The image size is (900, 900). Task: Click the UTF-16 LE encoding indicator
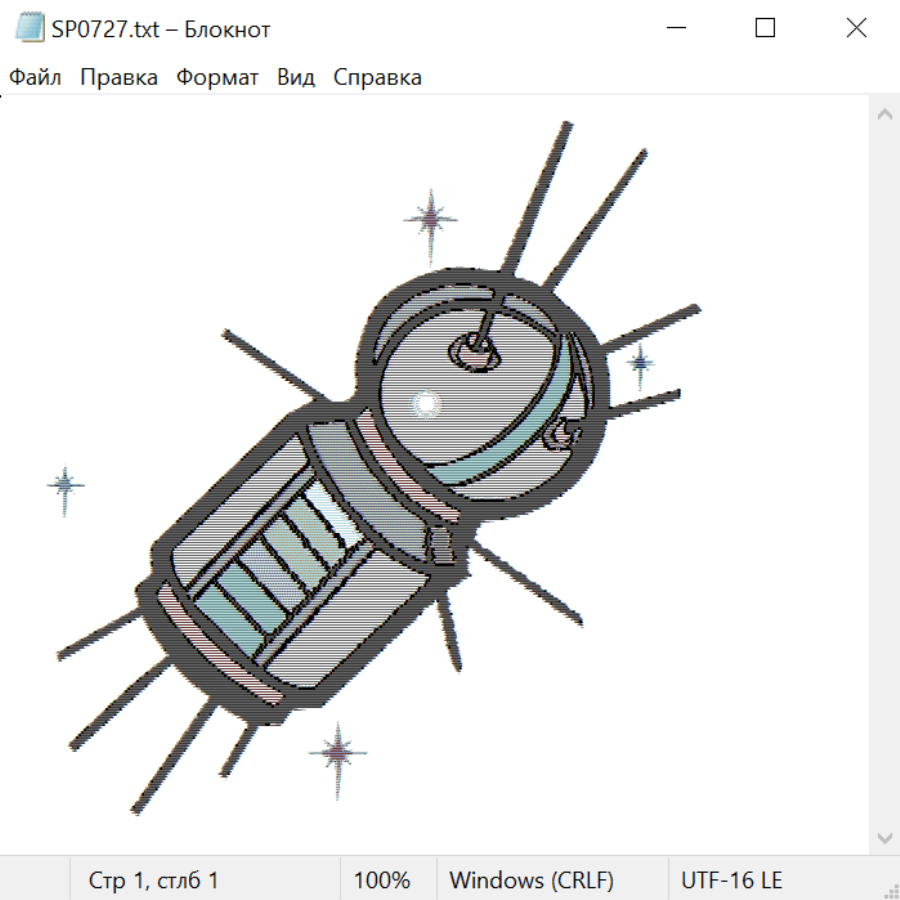(x=731, y=880)
